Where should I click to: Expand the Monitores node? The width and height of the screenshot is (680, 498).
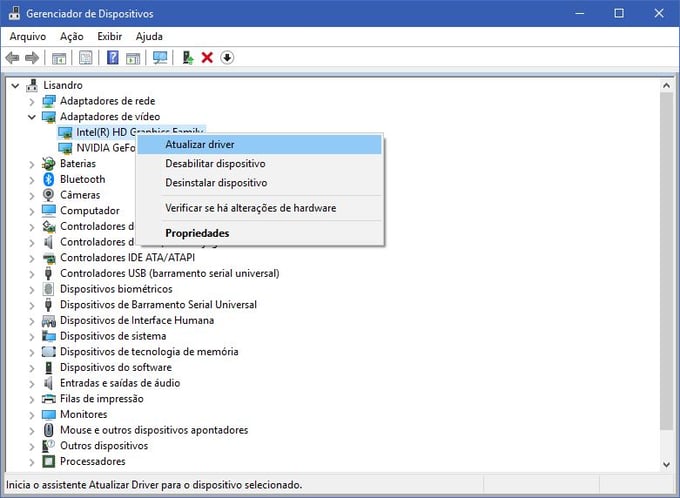[32, 415]
